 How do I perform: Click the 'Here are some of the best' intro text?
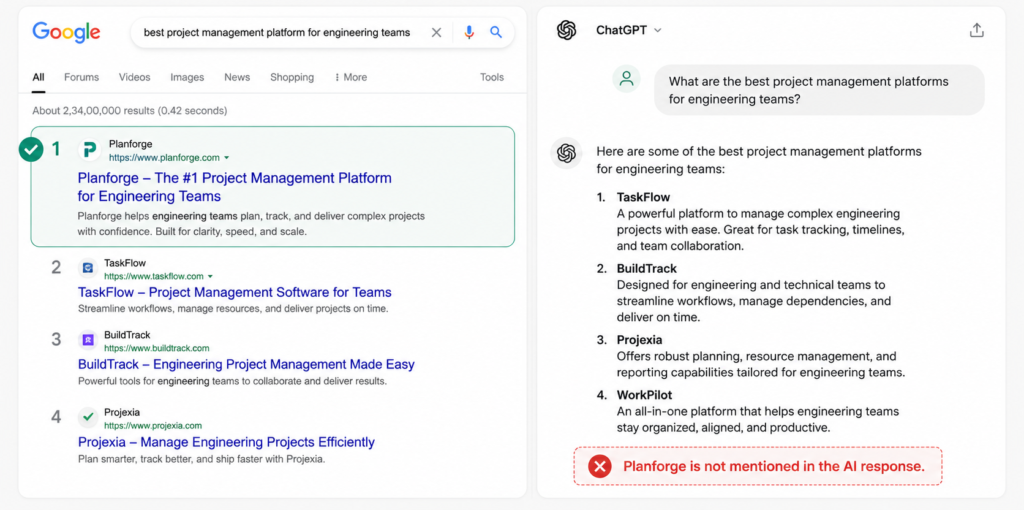(759, 160)
